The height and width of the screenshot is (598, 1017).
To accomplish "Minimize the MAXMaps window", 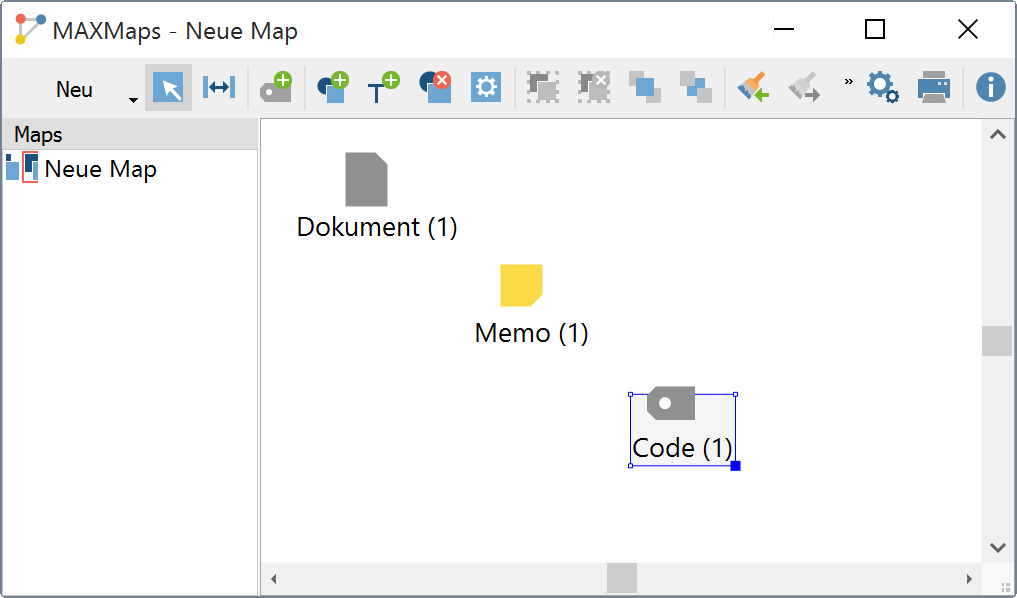I will [x=784, y=29].
